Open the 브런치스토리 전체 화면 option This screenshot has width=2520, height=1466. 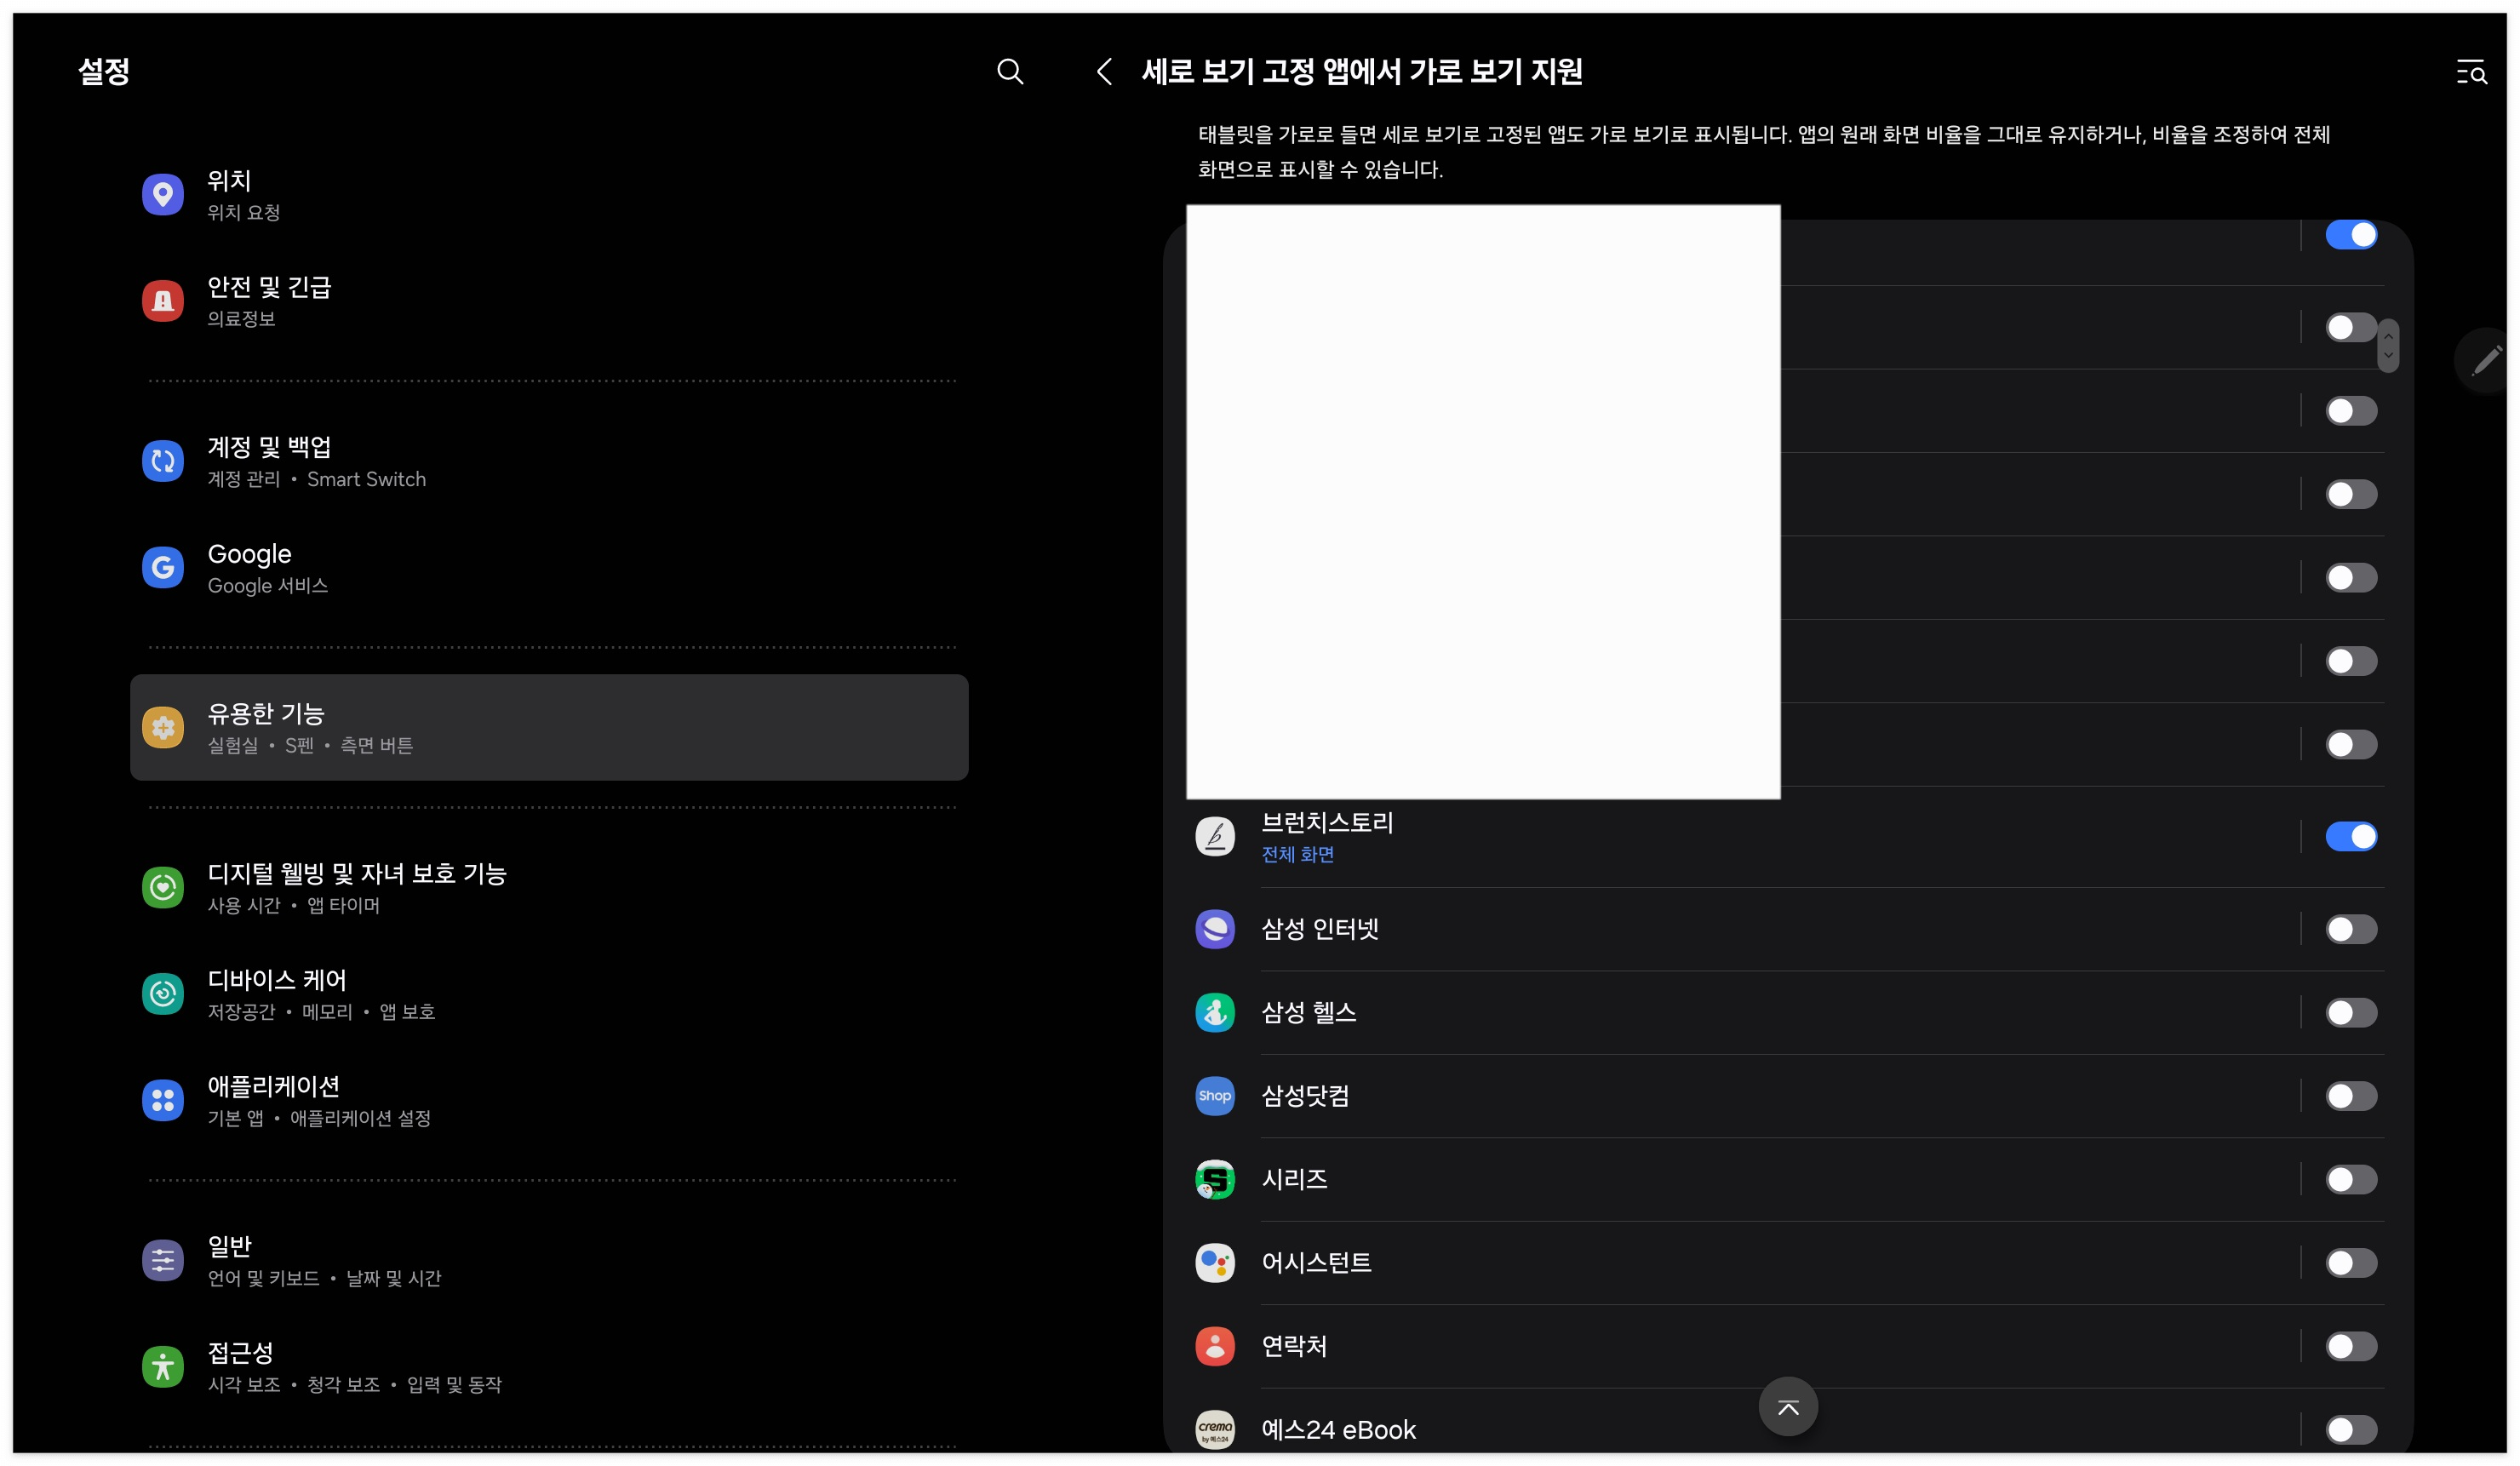pos(1297,854)
